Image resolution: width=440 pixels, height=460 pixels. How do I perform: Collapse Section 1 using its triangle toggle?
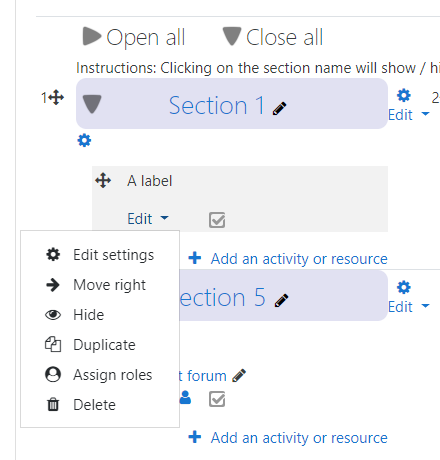coord(92,104)
